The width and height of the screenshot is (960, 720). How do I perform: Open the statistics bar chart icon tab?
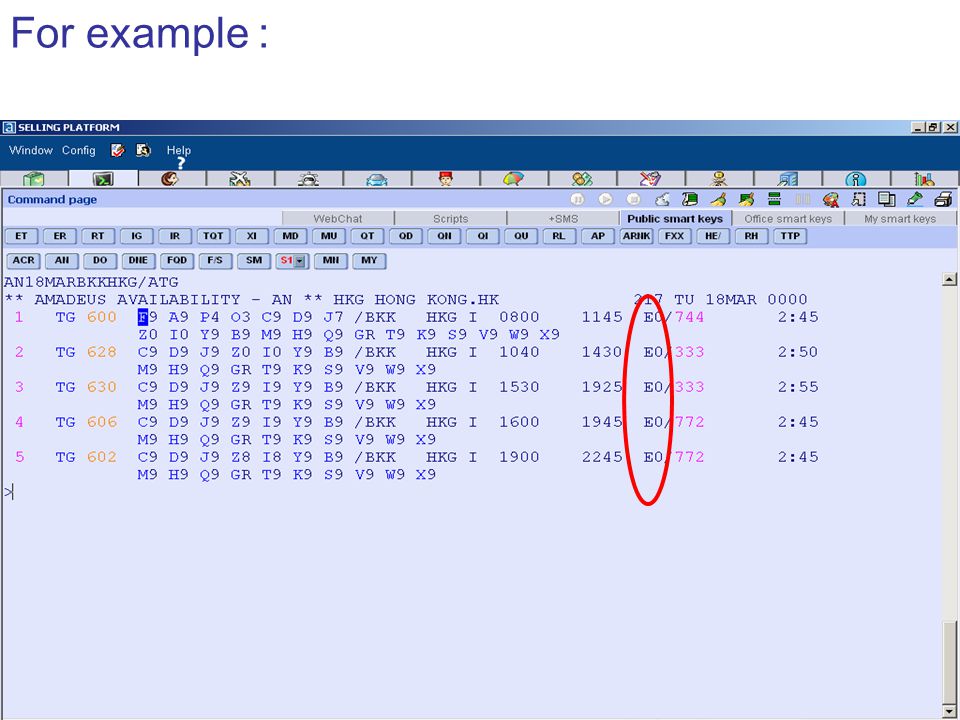pyautogui.click(x=924, y=179)
